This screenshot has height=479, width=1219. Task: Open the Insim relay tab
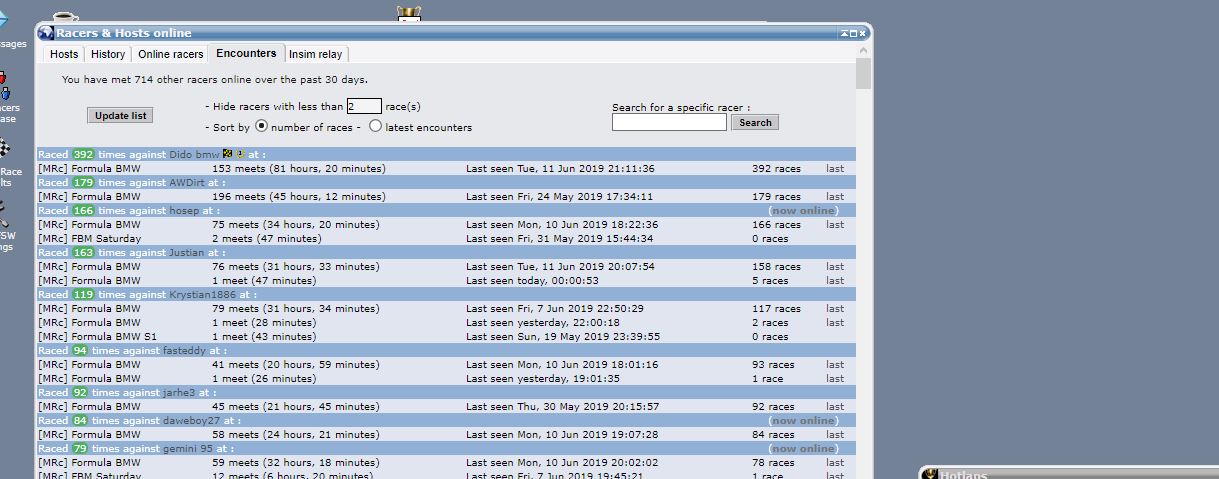316,54
